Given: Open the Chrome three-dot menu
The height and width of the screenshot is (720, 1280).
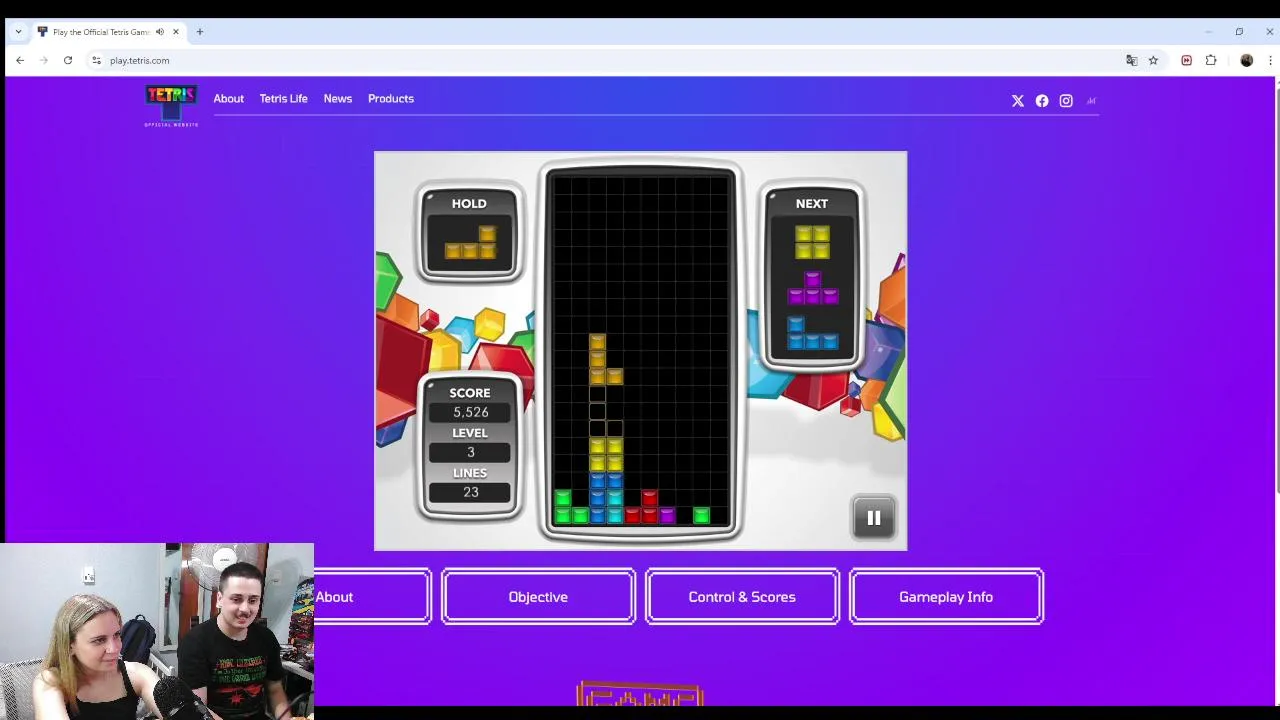Looking at the screenshot, I should point(1270,61).
